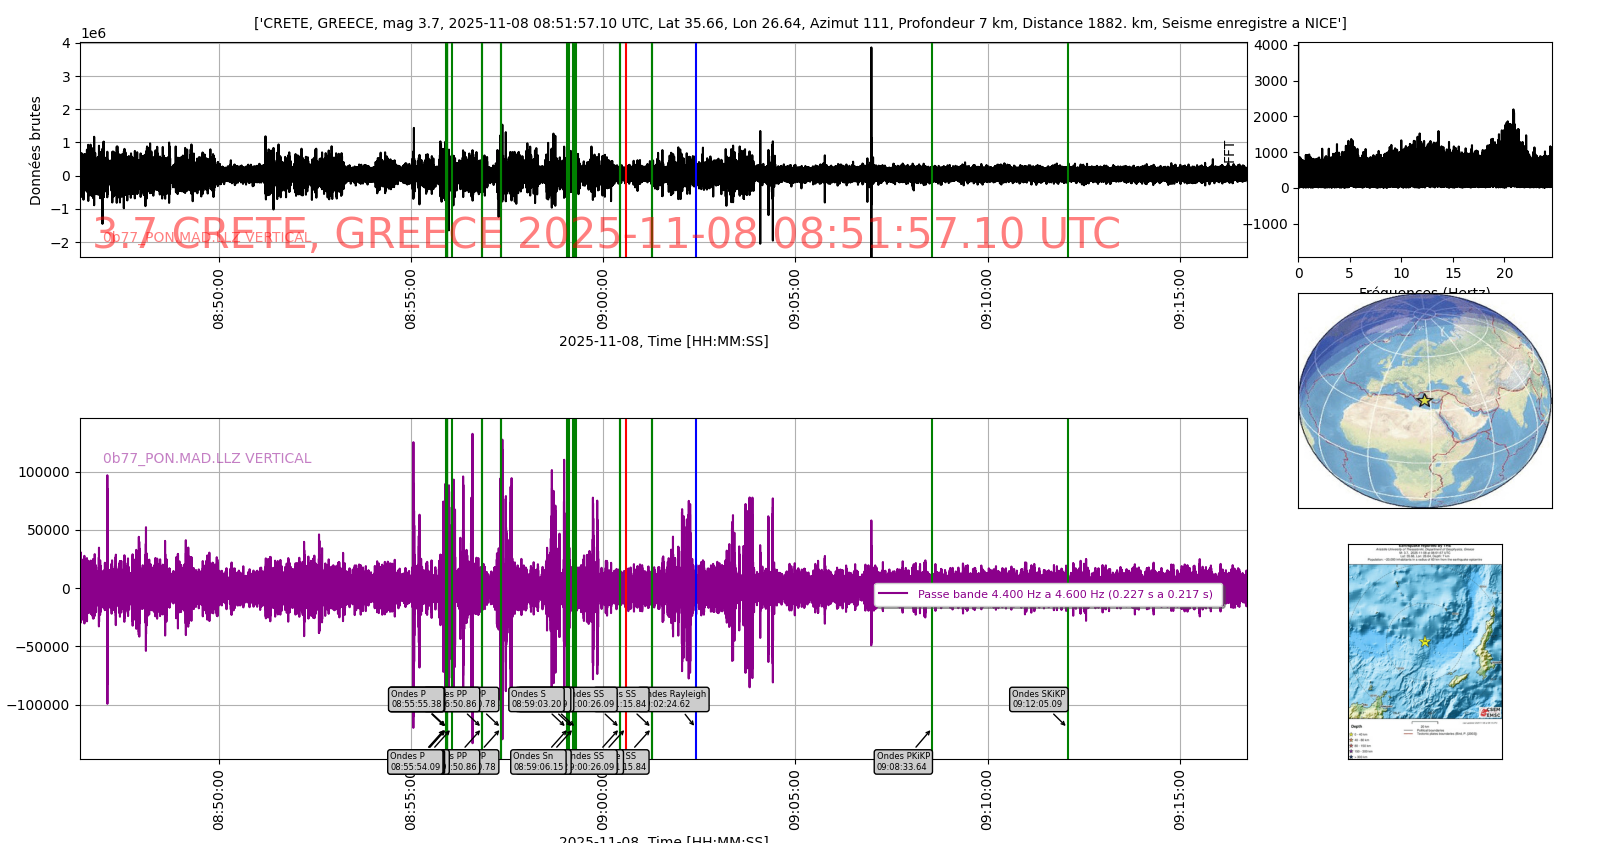Click the Ondes SKiKP 09:12:05.09 label
The image size is (1600, 843).
point(1038,699)
